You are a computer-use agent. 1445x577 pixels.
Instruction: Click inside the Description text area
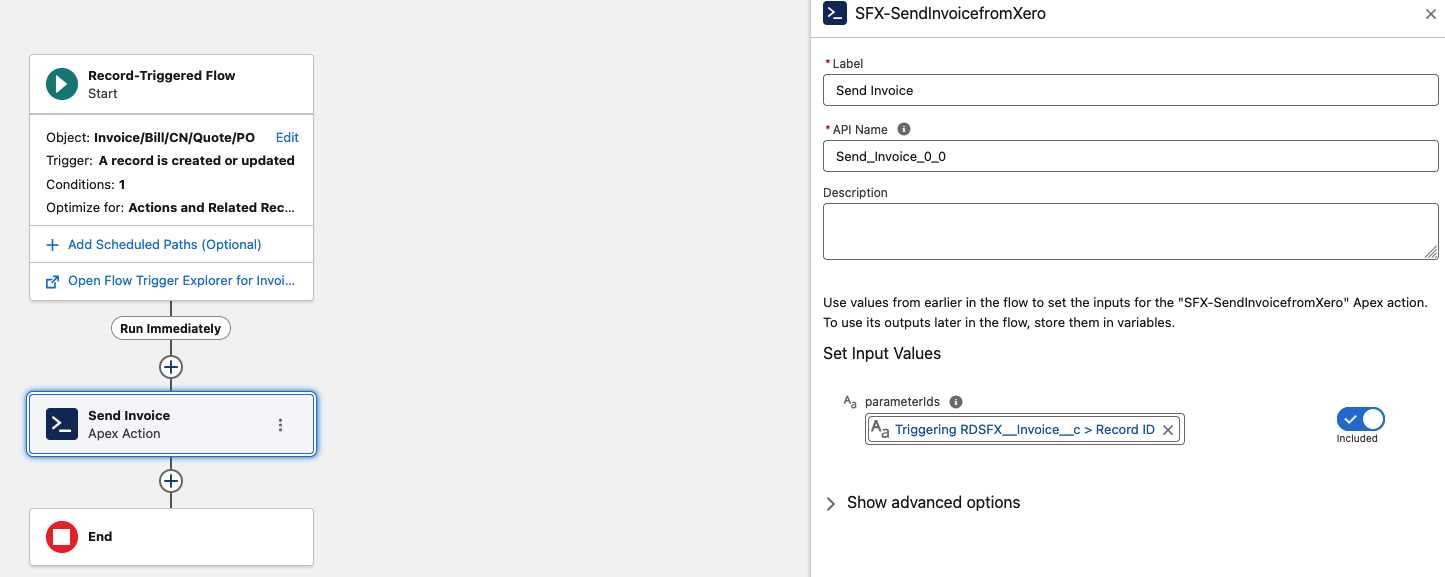[x=1130, y=231]
